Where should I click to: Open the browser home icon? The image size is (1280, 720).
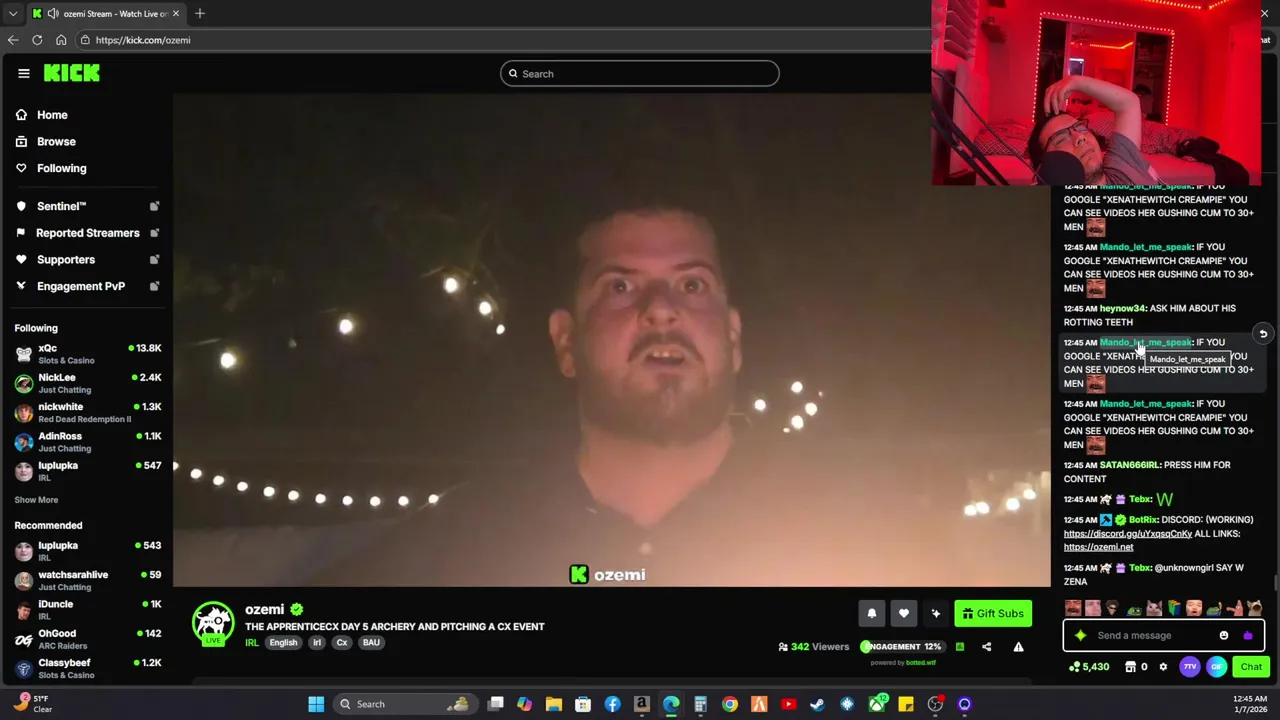(61, 40)
